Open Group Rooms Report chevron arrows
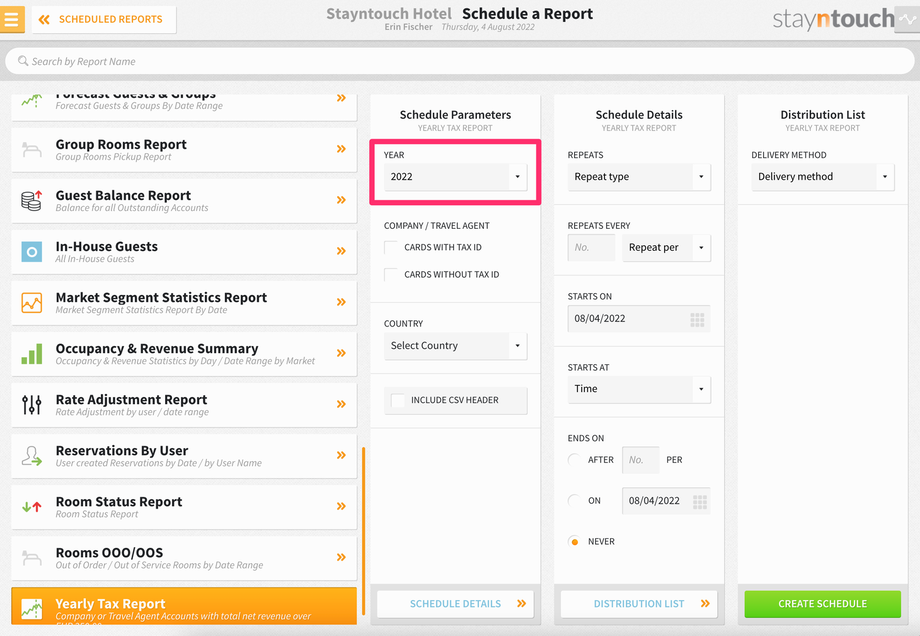The width and height of the screenshot is (920, 636). 341,149
